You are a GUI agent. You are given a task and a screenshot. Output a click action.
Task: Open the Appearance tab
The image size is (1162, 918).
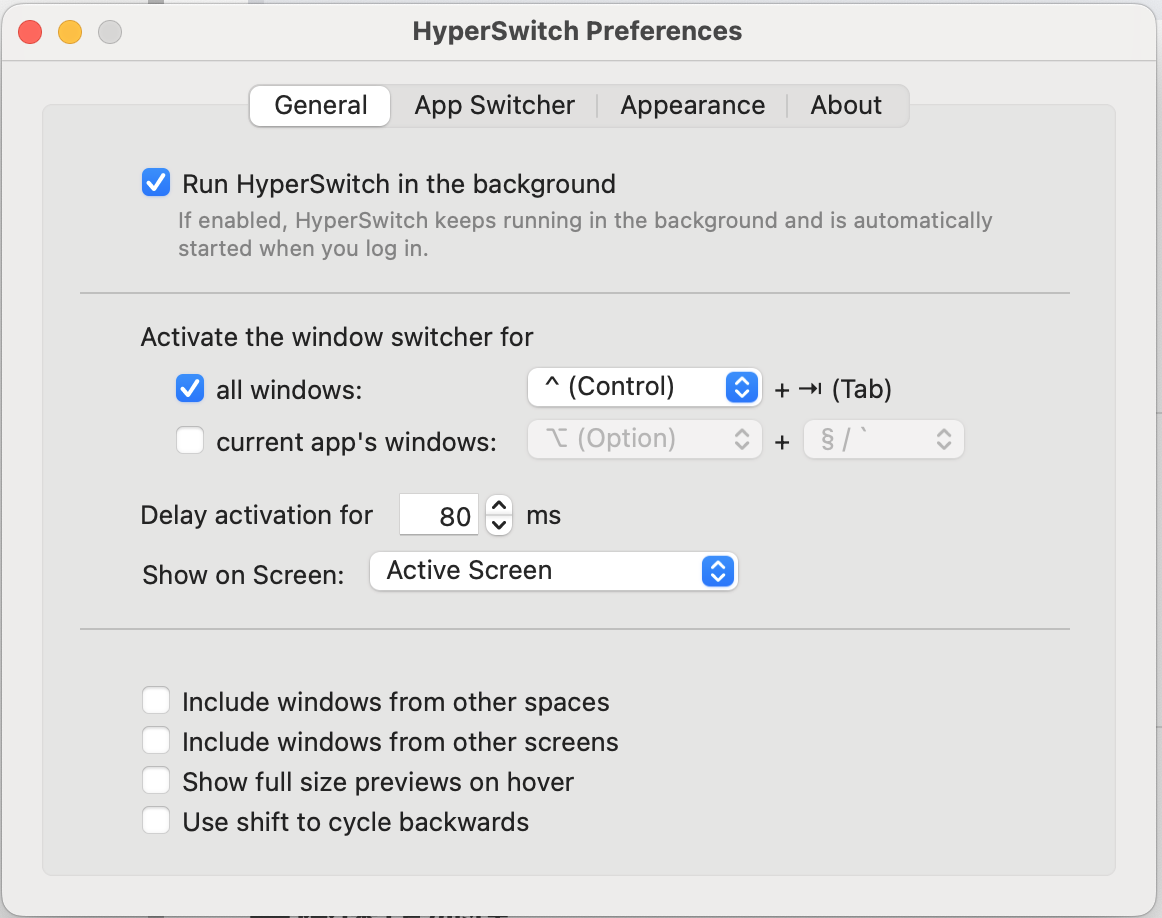click(x=692, y=105)
